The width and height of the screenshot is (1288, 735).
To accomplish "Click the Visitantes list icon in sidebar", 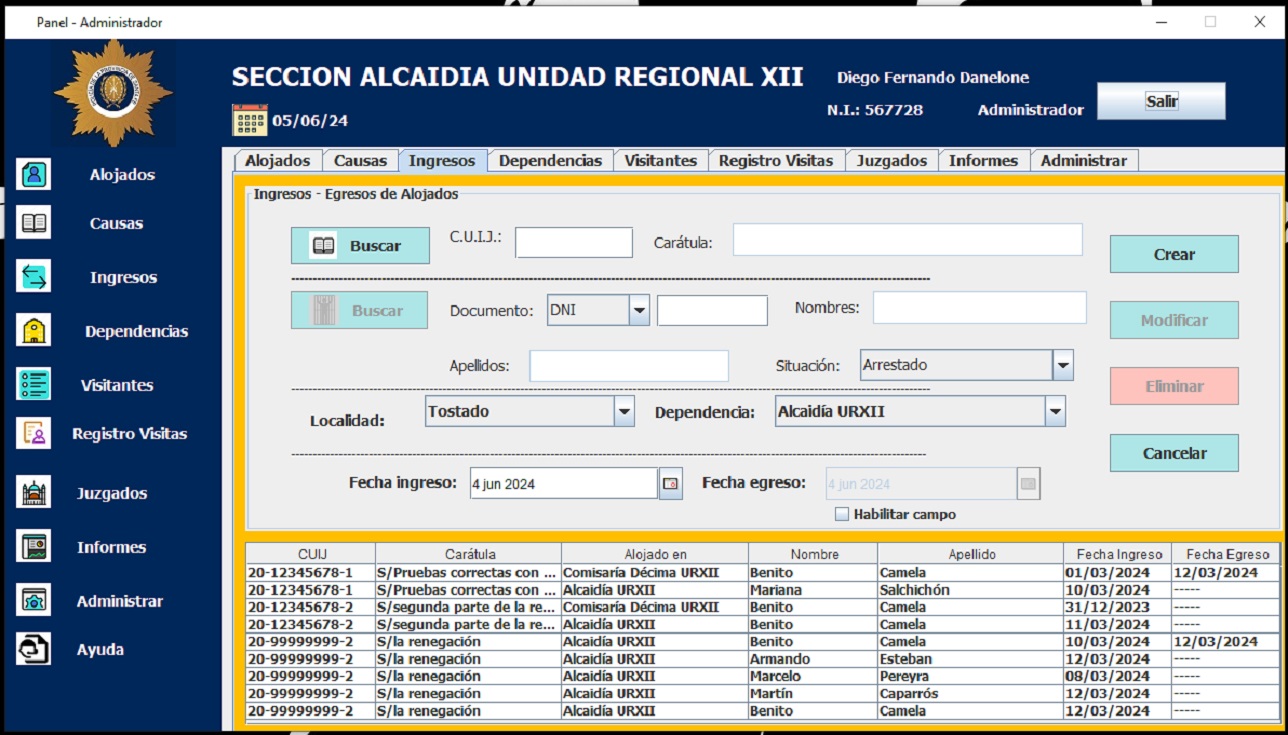I will 34,385.
